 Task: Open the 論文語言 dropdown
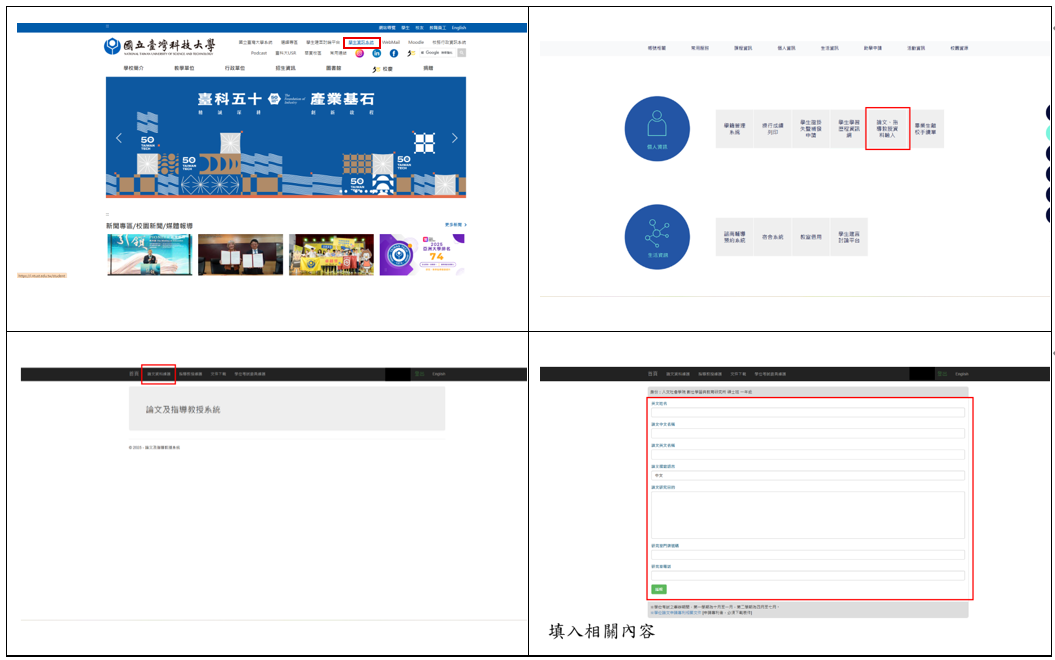coord(807,476)
